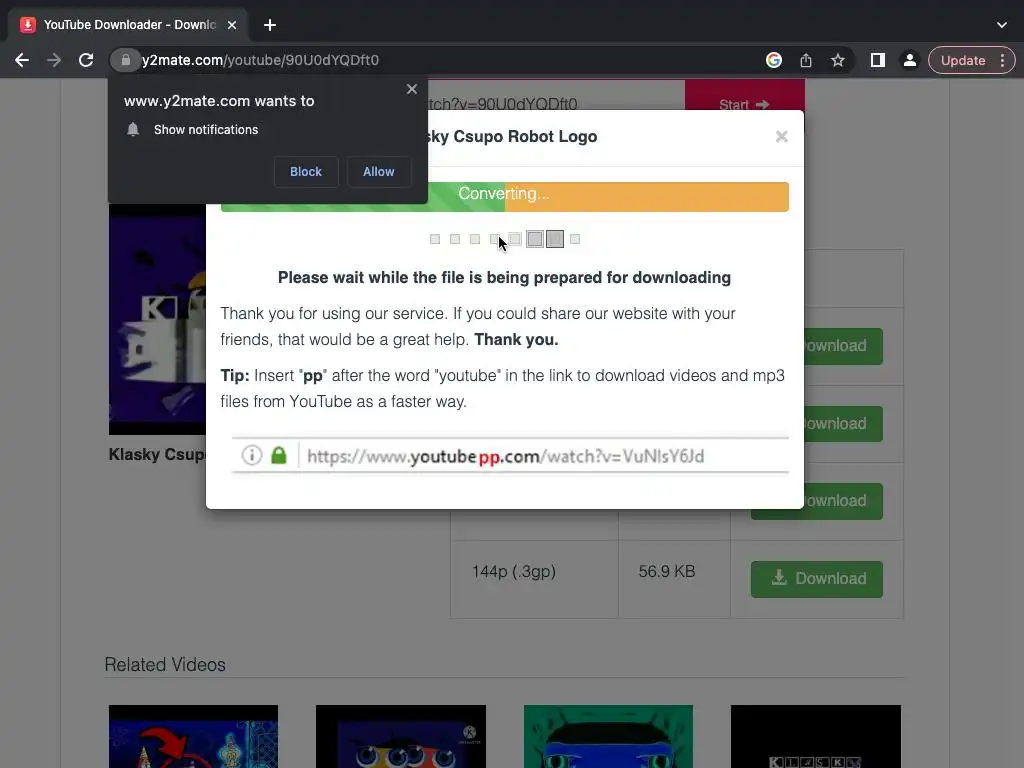The width and height of the screenshot is (1024, 768).
Task: Click the Google account icon in address bar
Action: pyautogui.click(x=774, y=60)
